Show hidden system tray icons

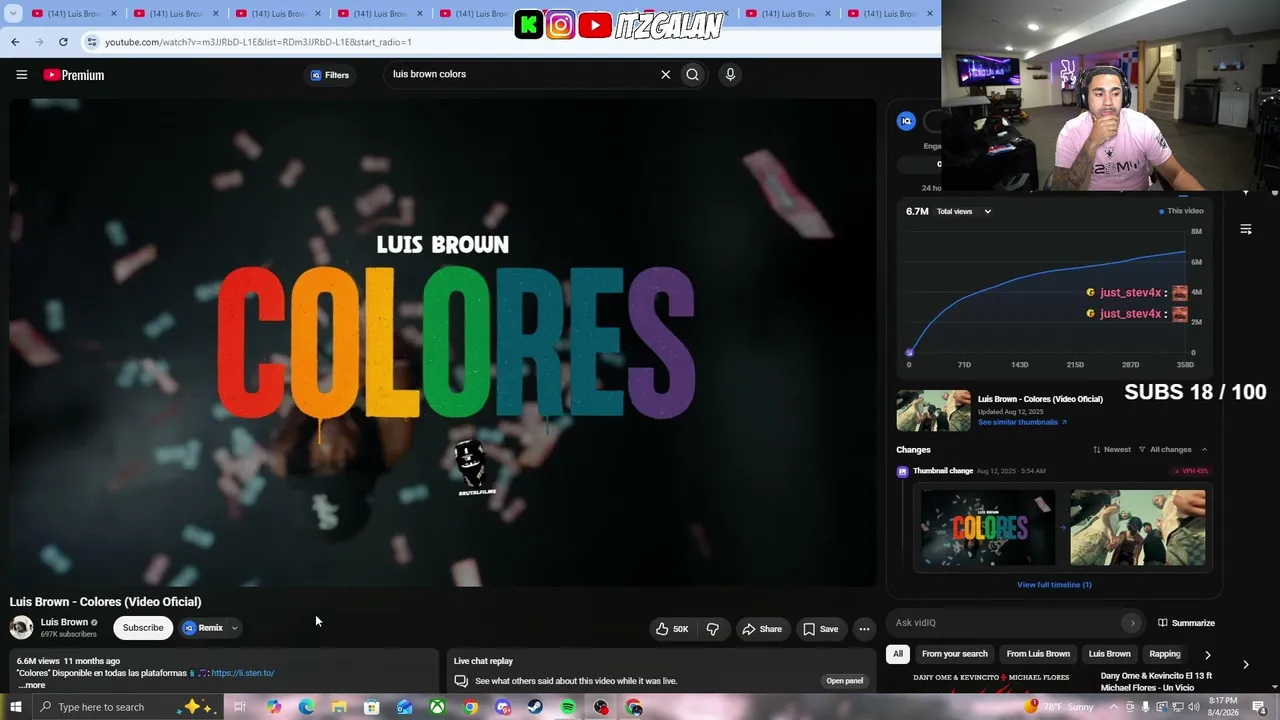point(1114,707)
